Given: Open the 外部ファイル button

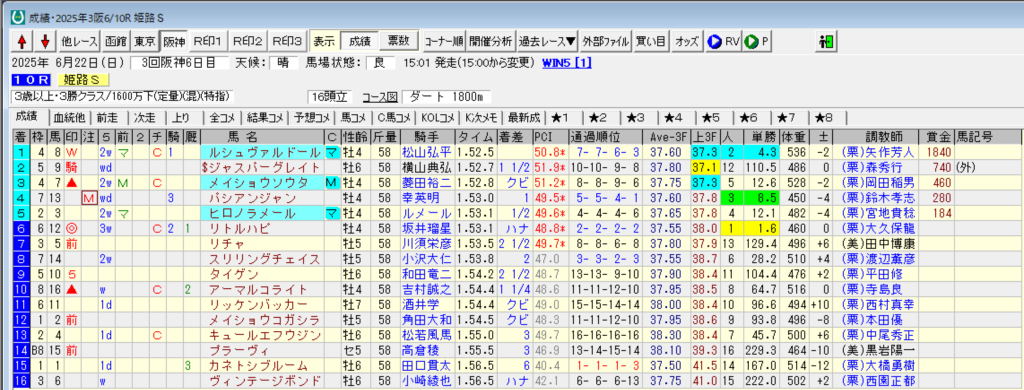Looking at the screenshot, I should [605, 41].
